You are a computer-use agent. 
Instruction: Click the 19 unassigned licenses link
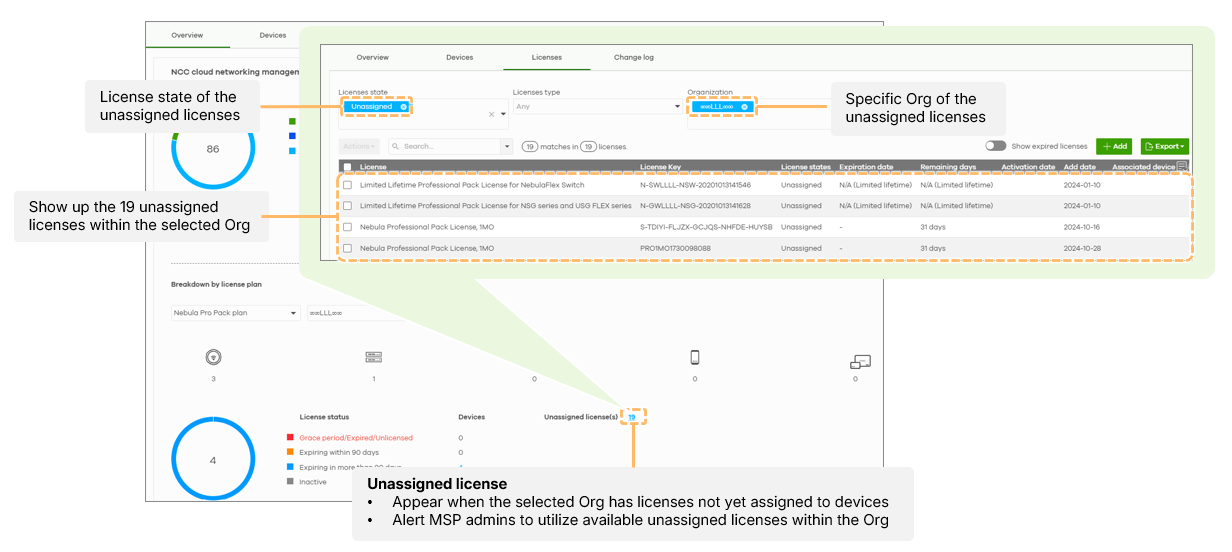tap(632, 417)
